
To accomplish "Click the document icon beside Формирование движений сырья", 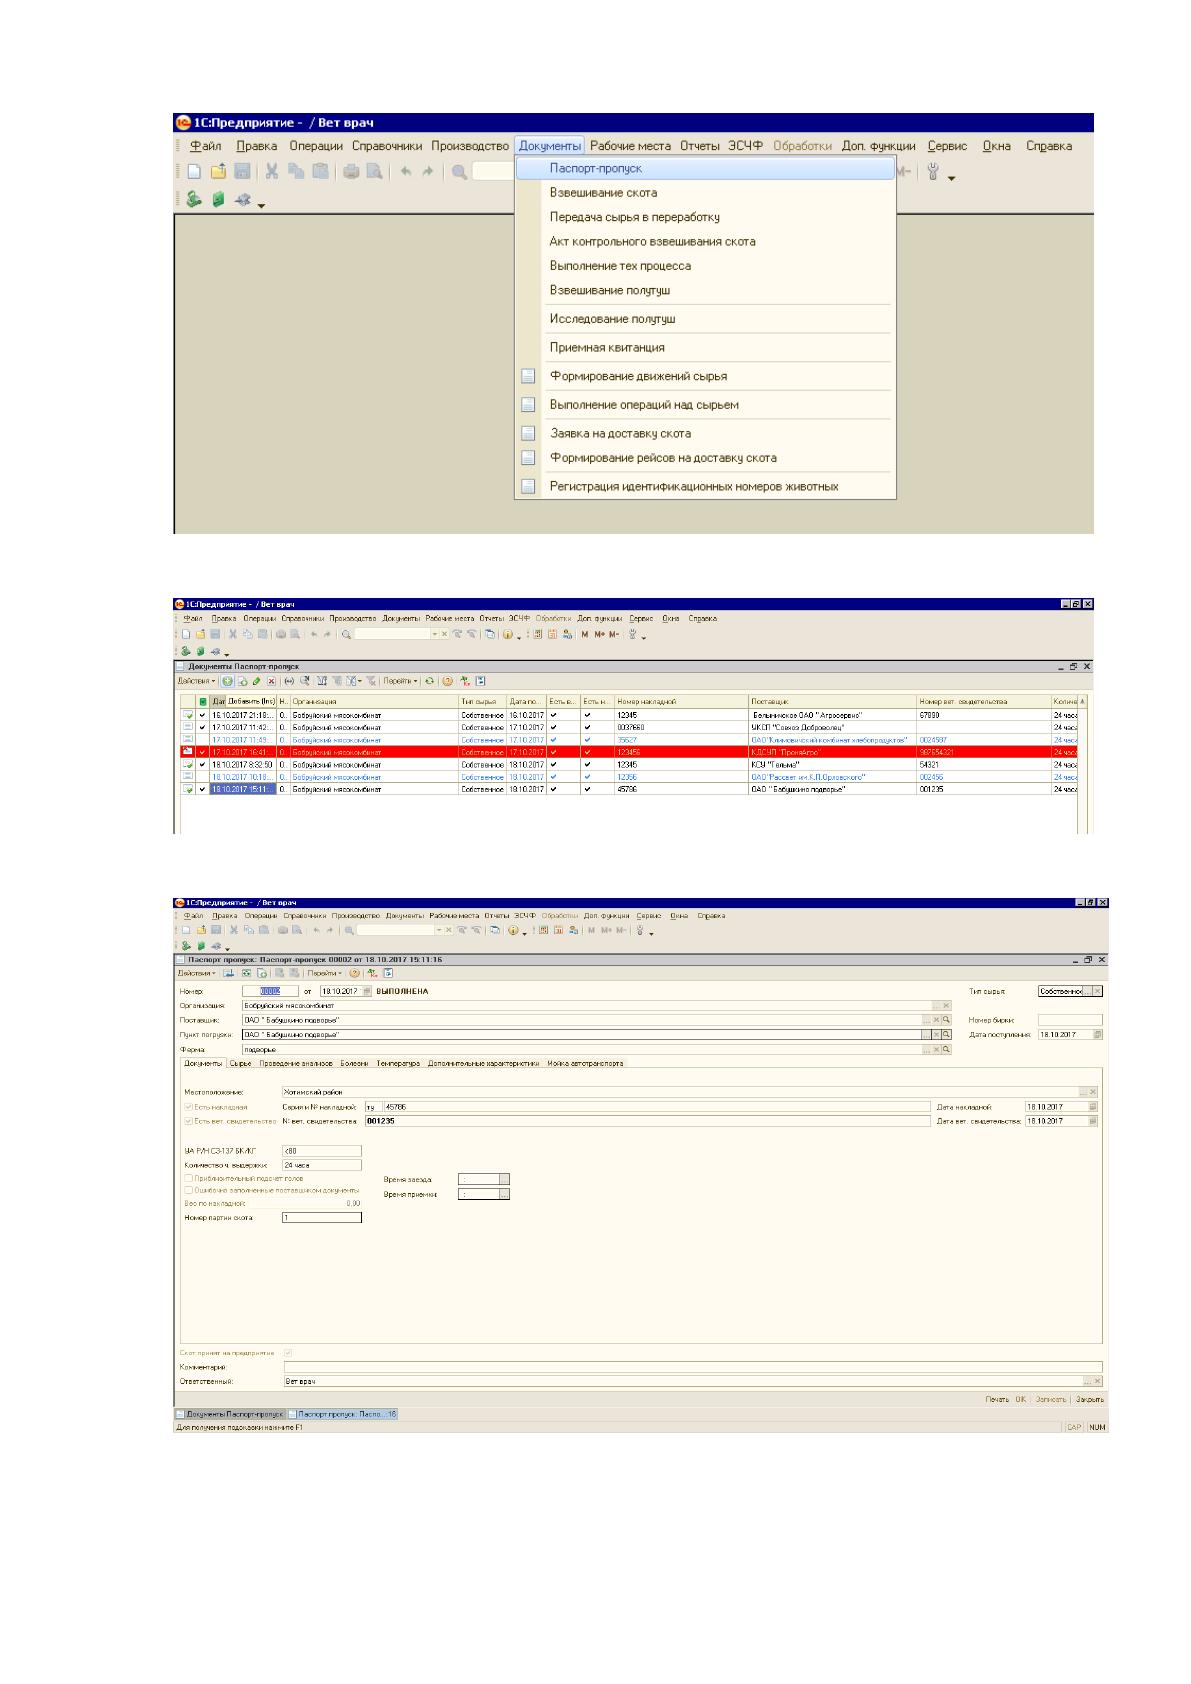I will (x=528, y=377).
